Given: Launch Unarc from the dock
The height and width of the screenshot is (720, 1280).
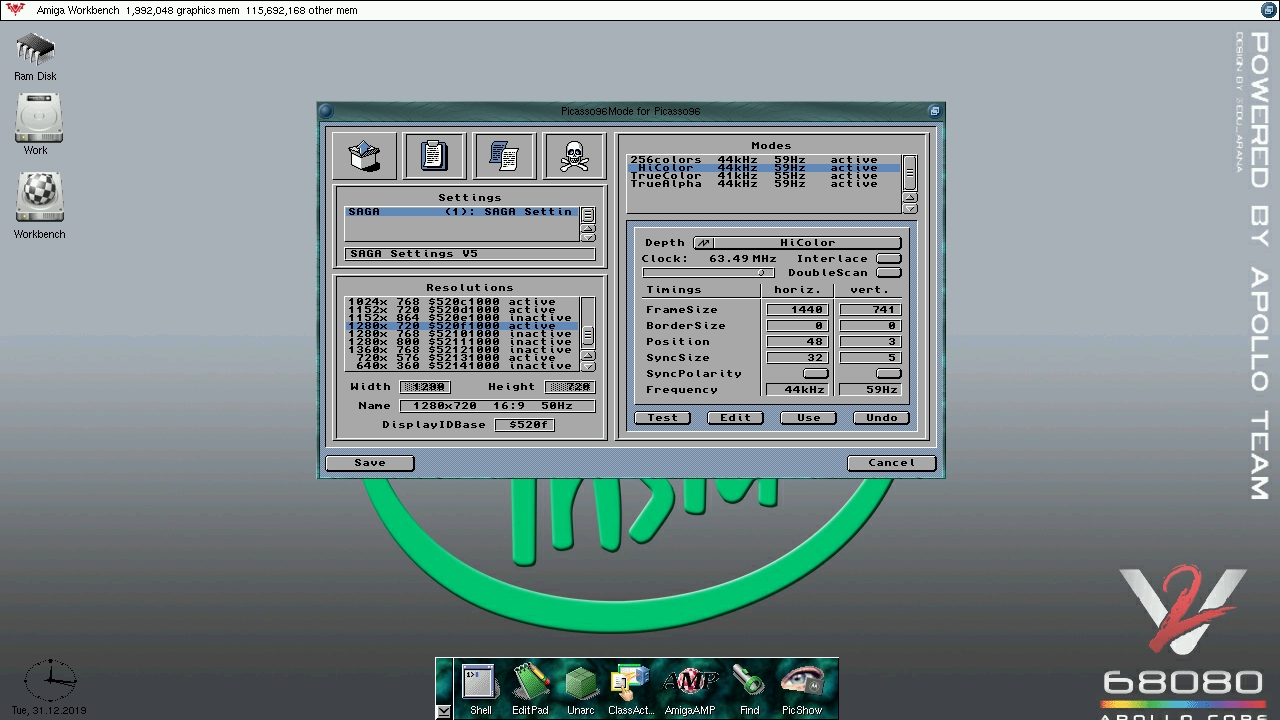Looking at the screenshot, I should [x=580, y=688].
